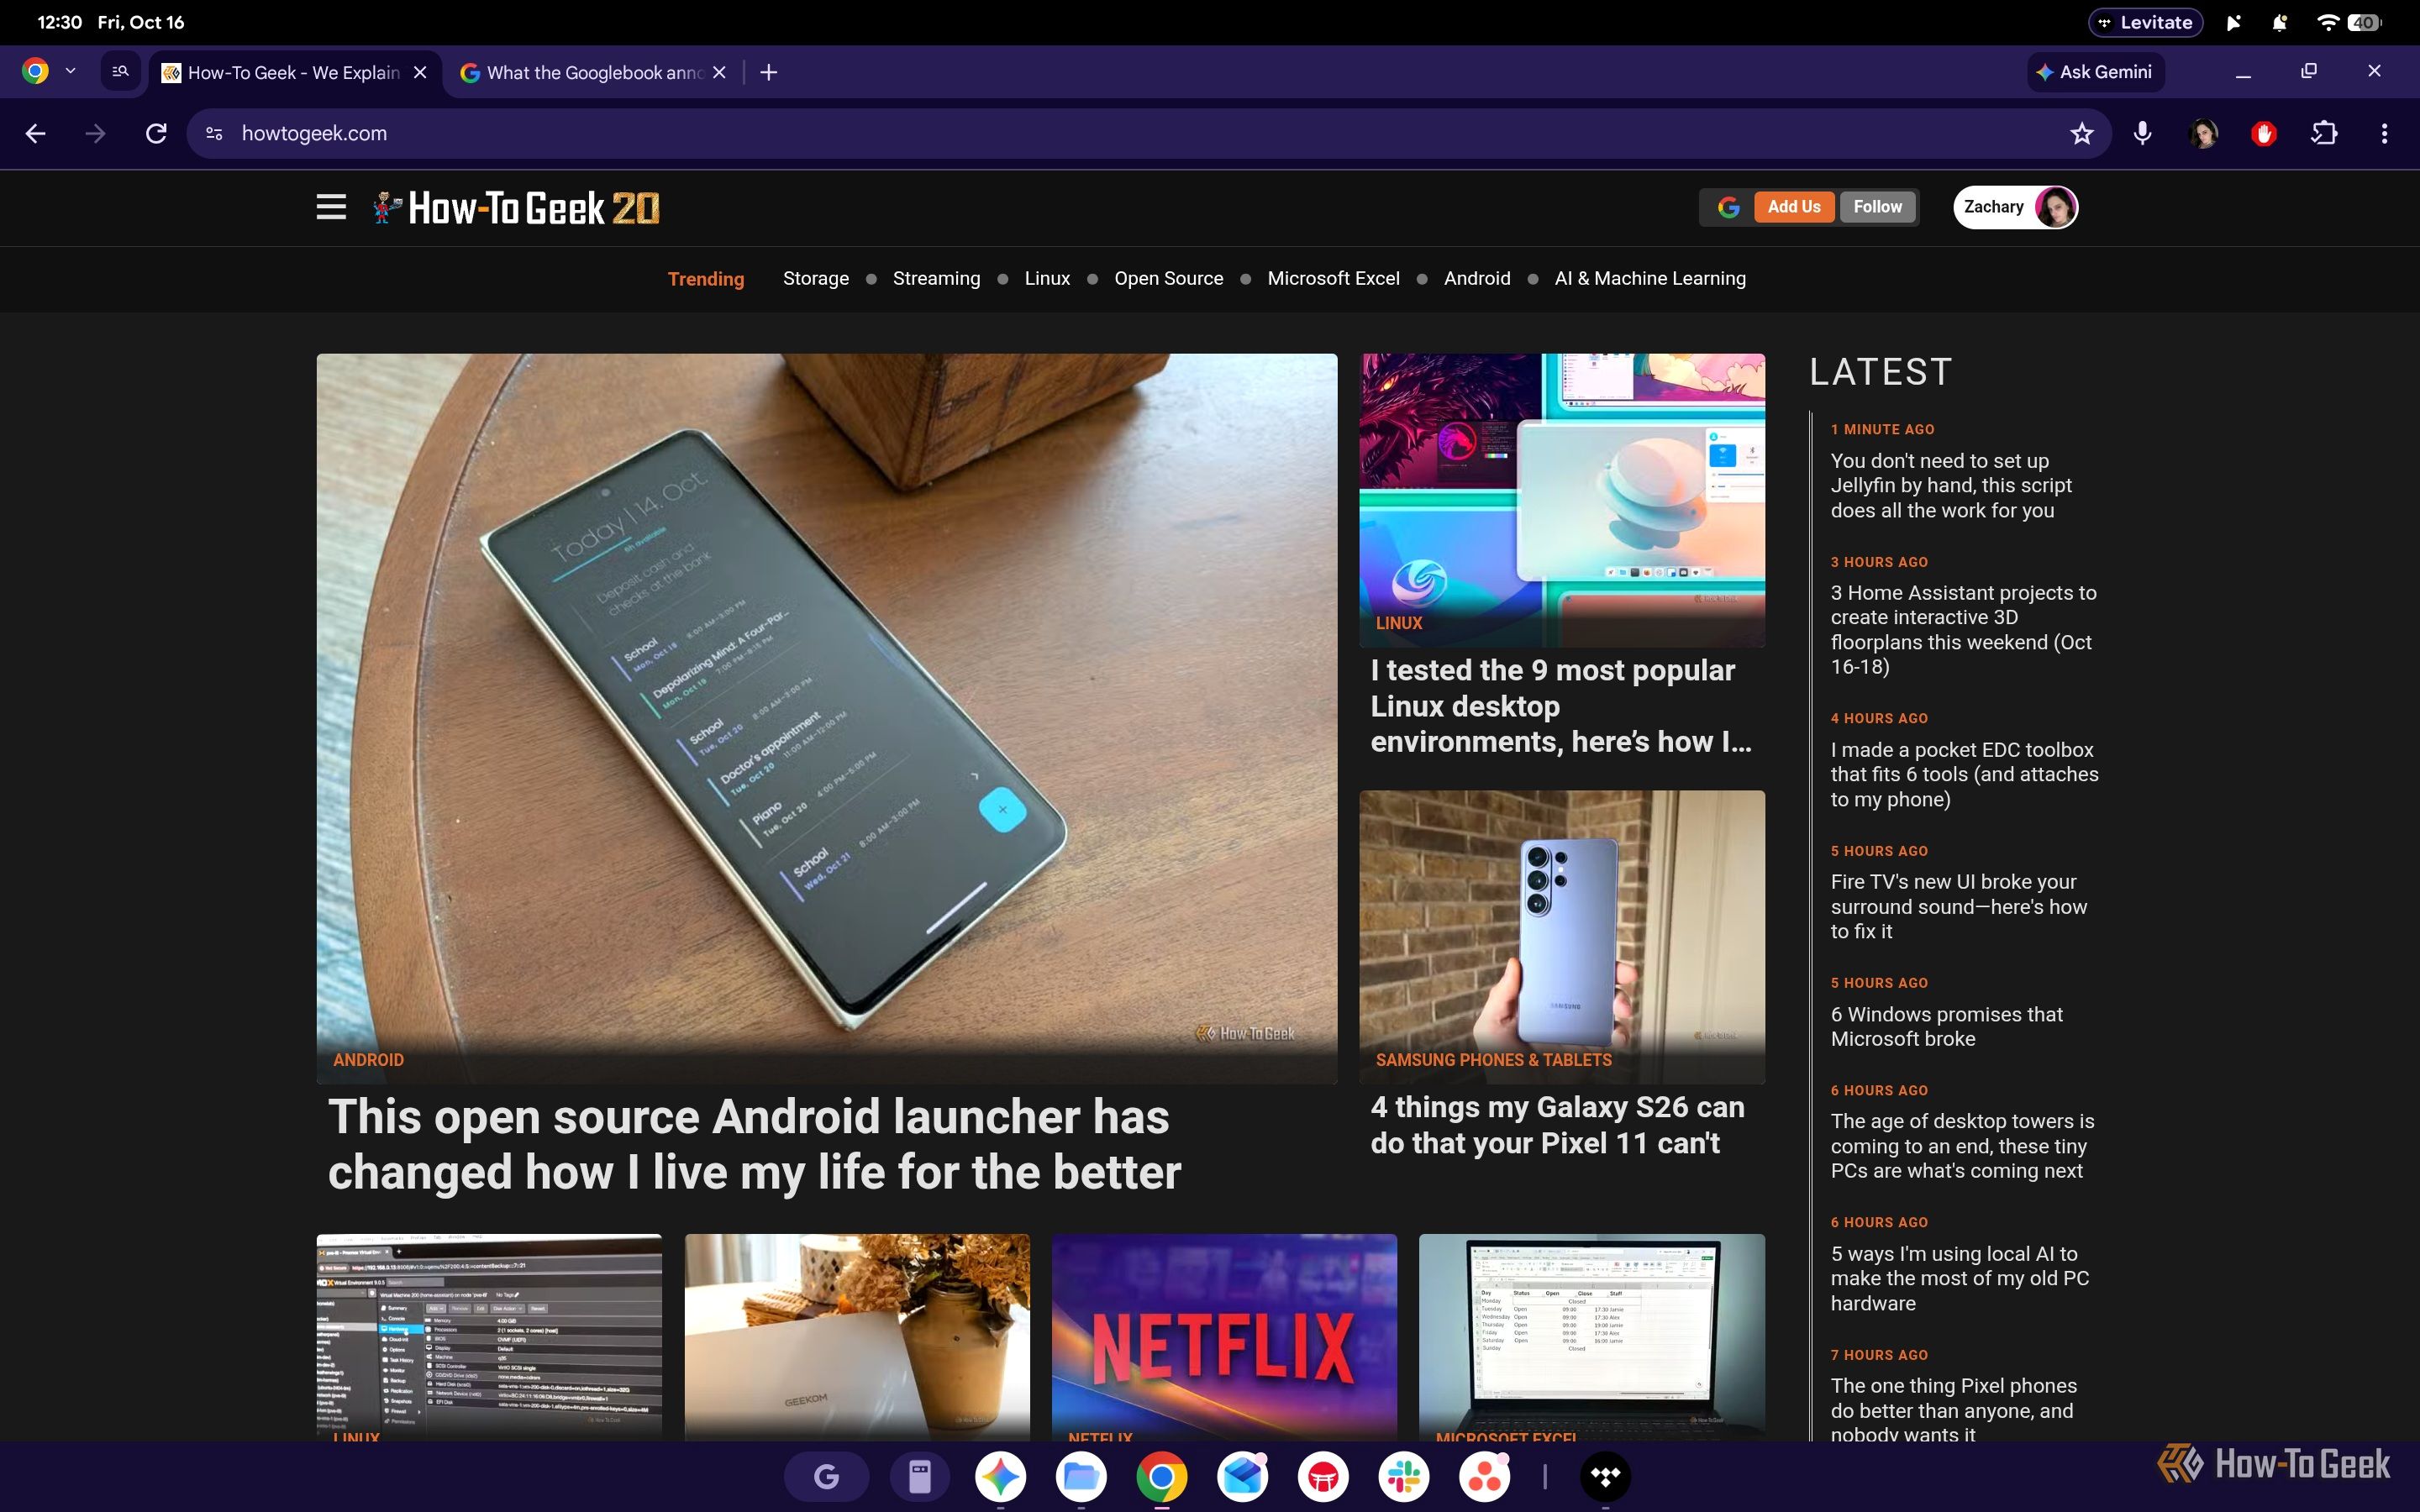Open the How-To Geek 20 logo home link
This screenshot has width=2420, height=1512.
point(516,207)
